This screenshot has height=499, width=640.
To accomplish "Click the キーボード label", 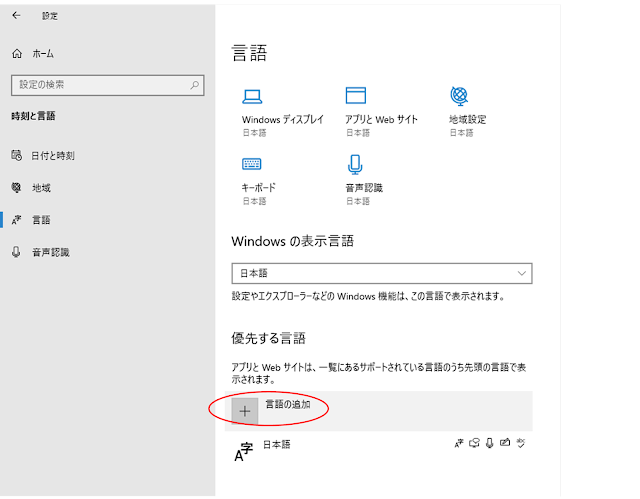I will (258, 188).
